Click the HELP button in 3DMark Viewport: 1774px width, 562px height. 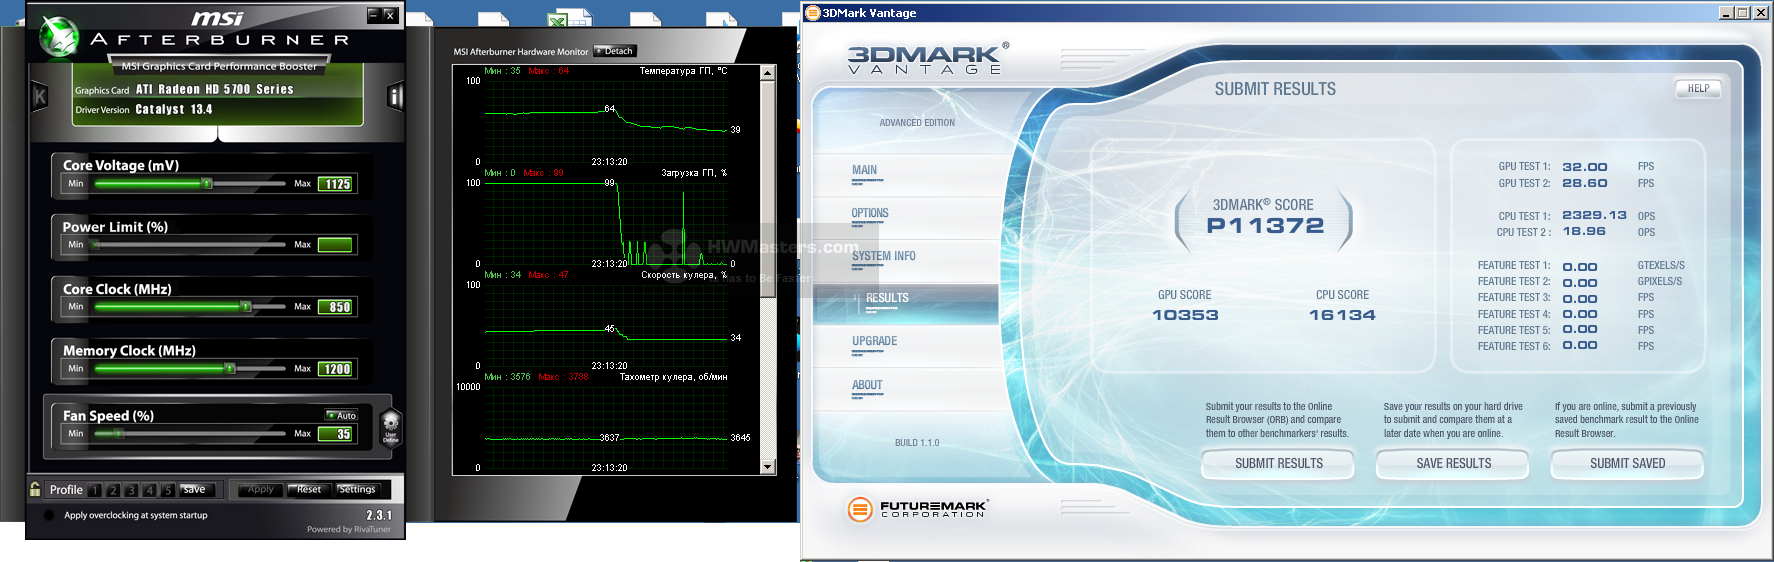tap(1698, 89)
